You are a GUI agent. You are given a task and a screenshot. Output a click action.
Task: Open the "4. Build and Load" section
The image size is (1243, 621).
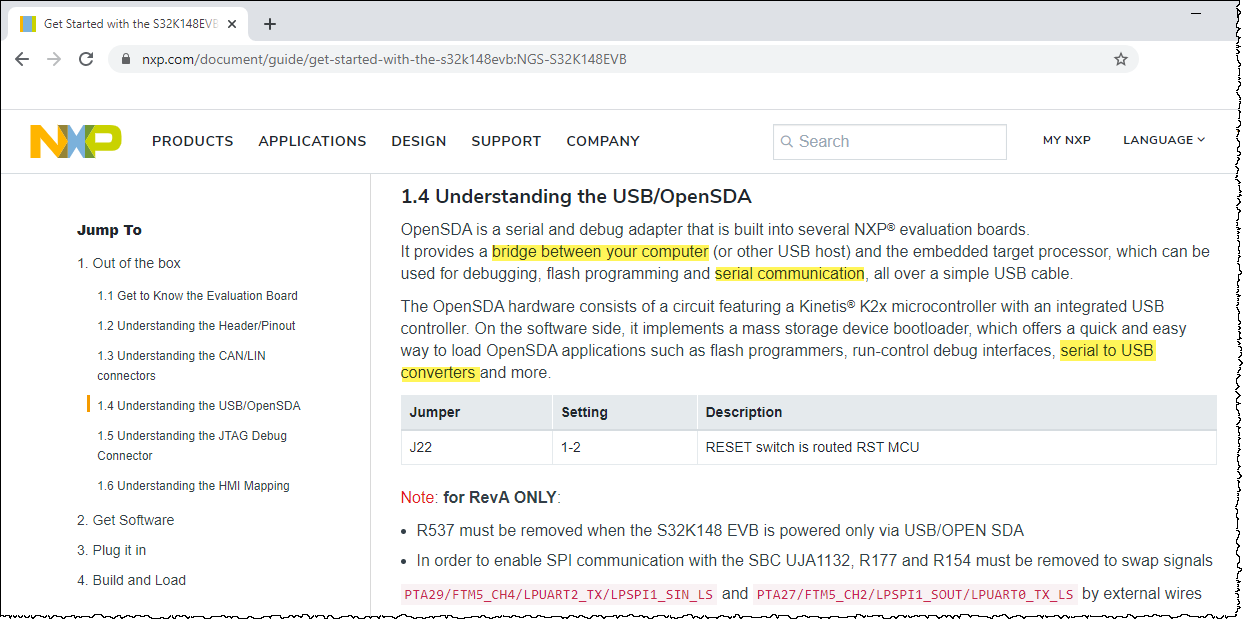click(x=132, y=580)
